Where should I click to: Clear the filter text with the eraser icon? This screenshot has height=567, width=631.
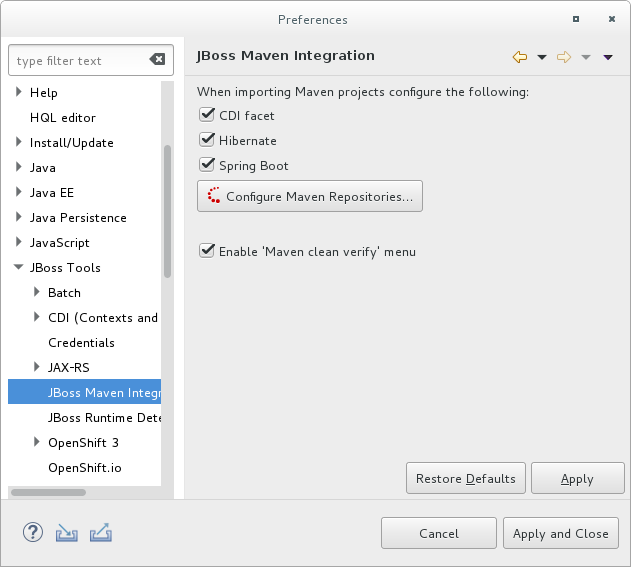tap(157, 60)
